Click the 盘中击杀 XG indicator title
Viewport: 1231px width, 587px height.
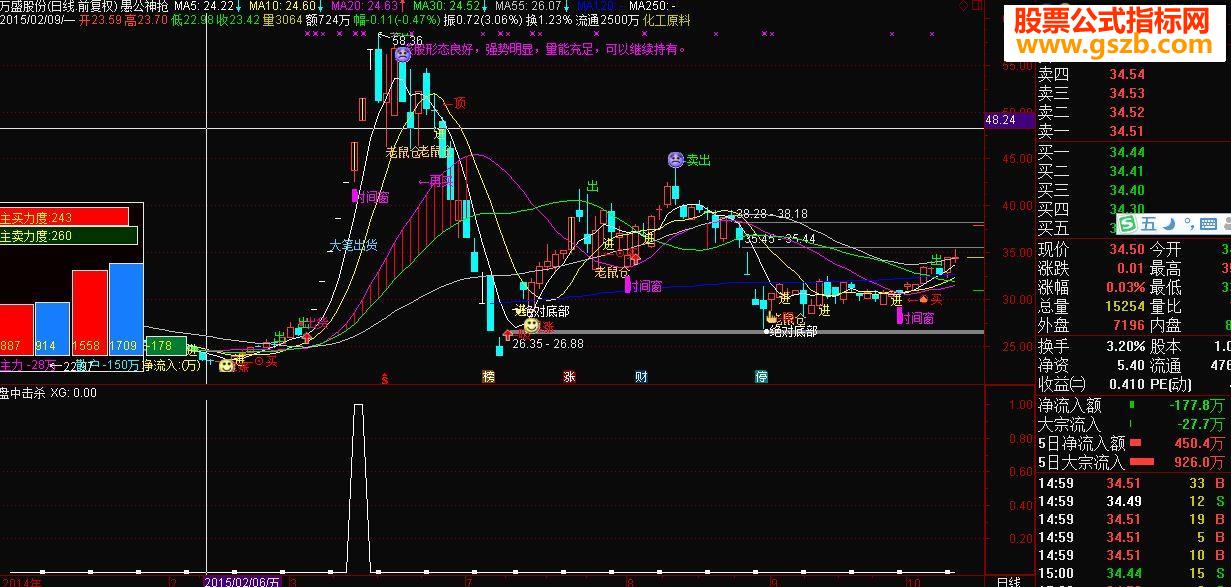[x=49, y=393]
